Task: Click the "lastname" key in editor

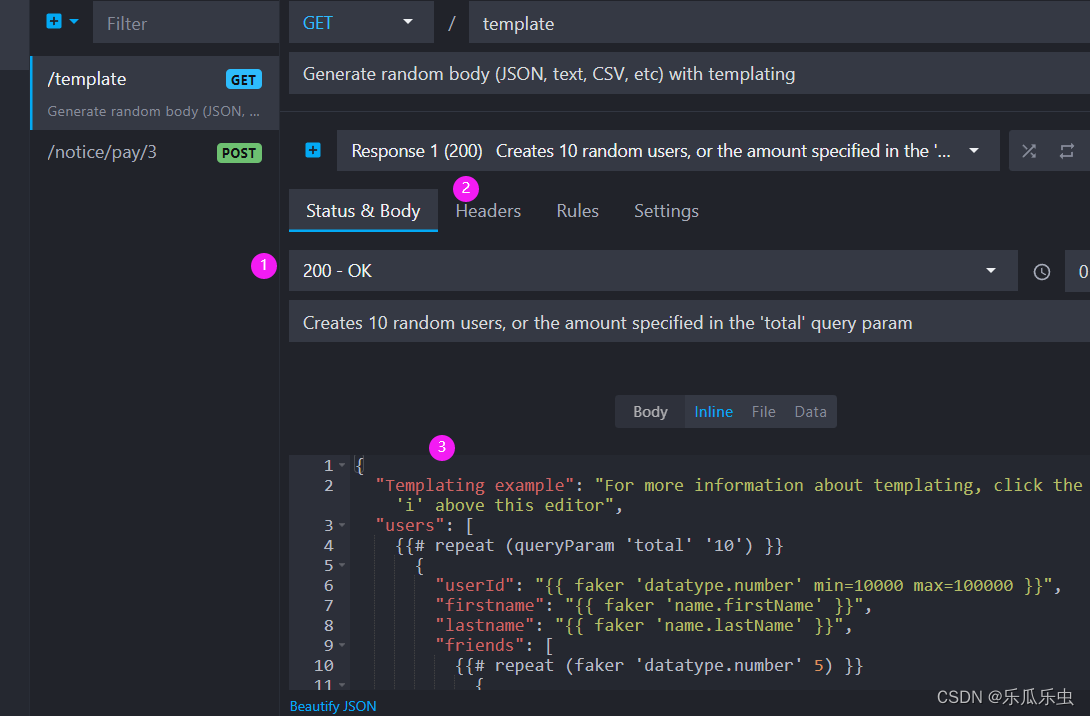Action: [485, 626]
